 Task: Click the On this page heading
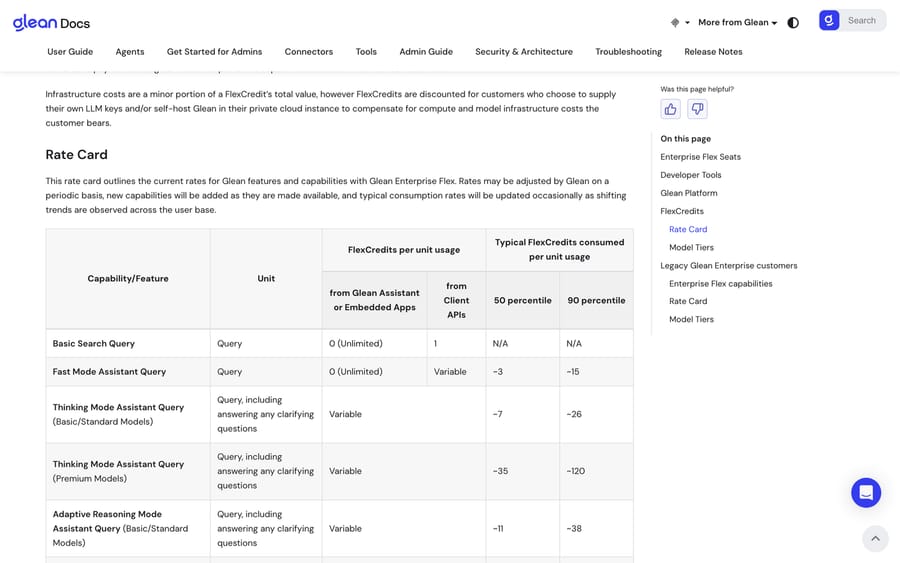685,138
